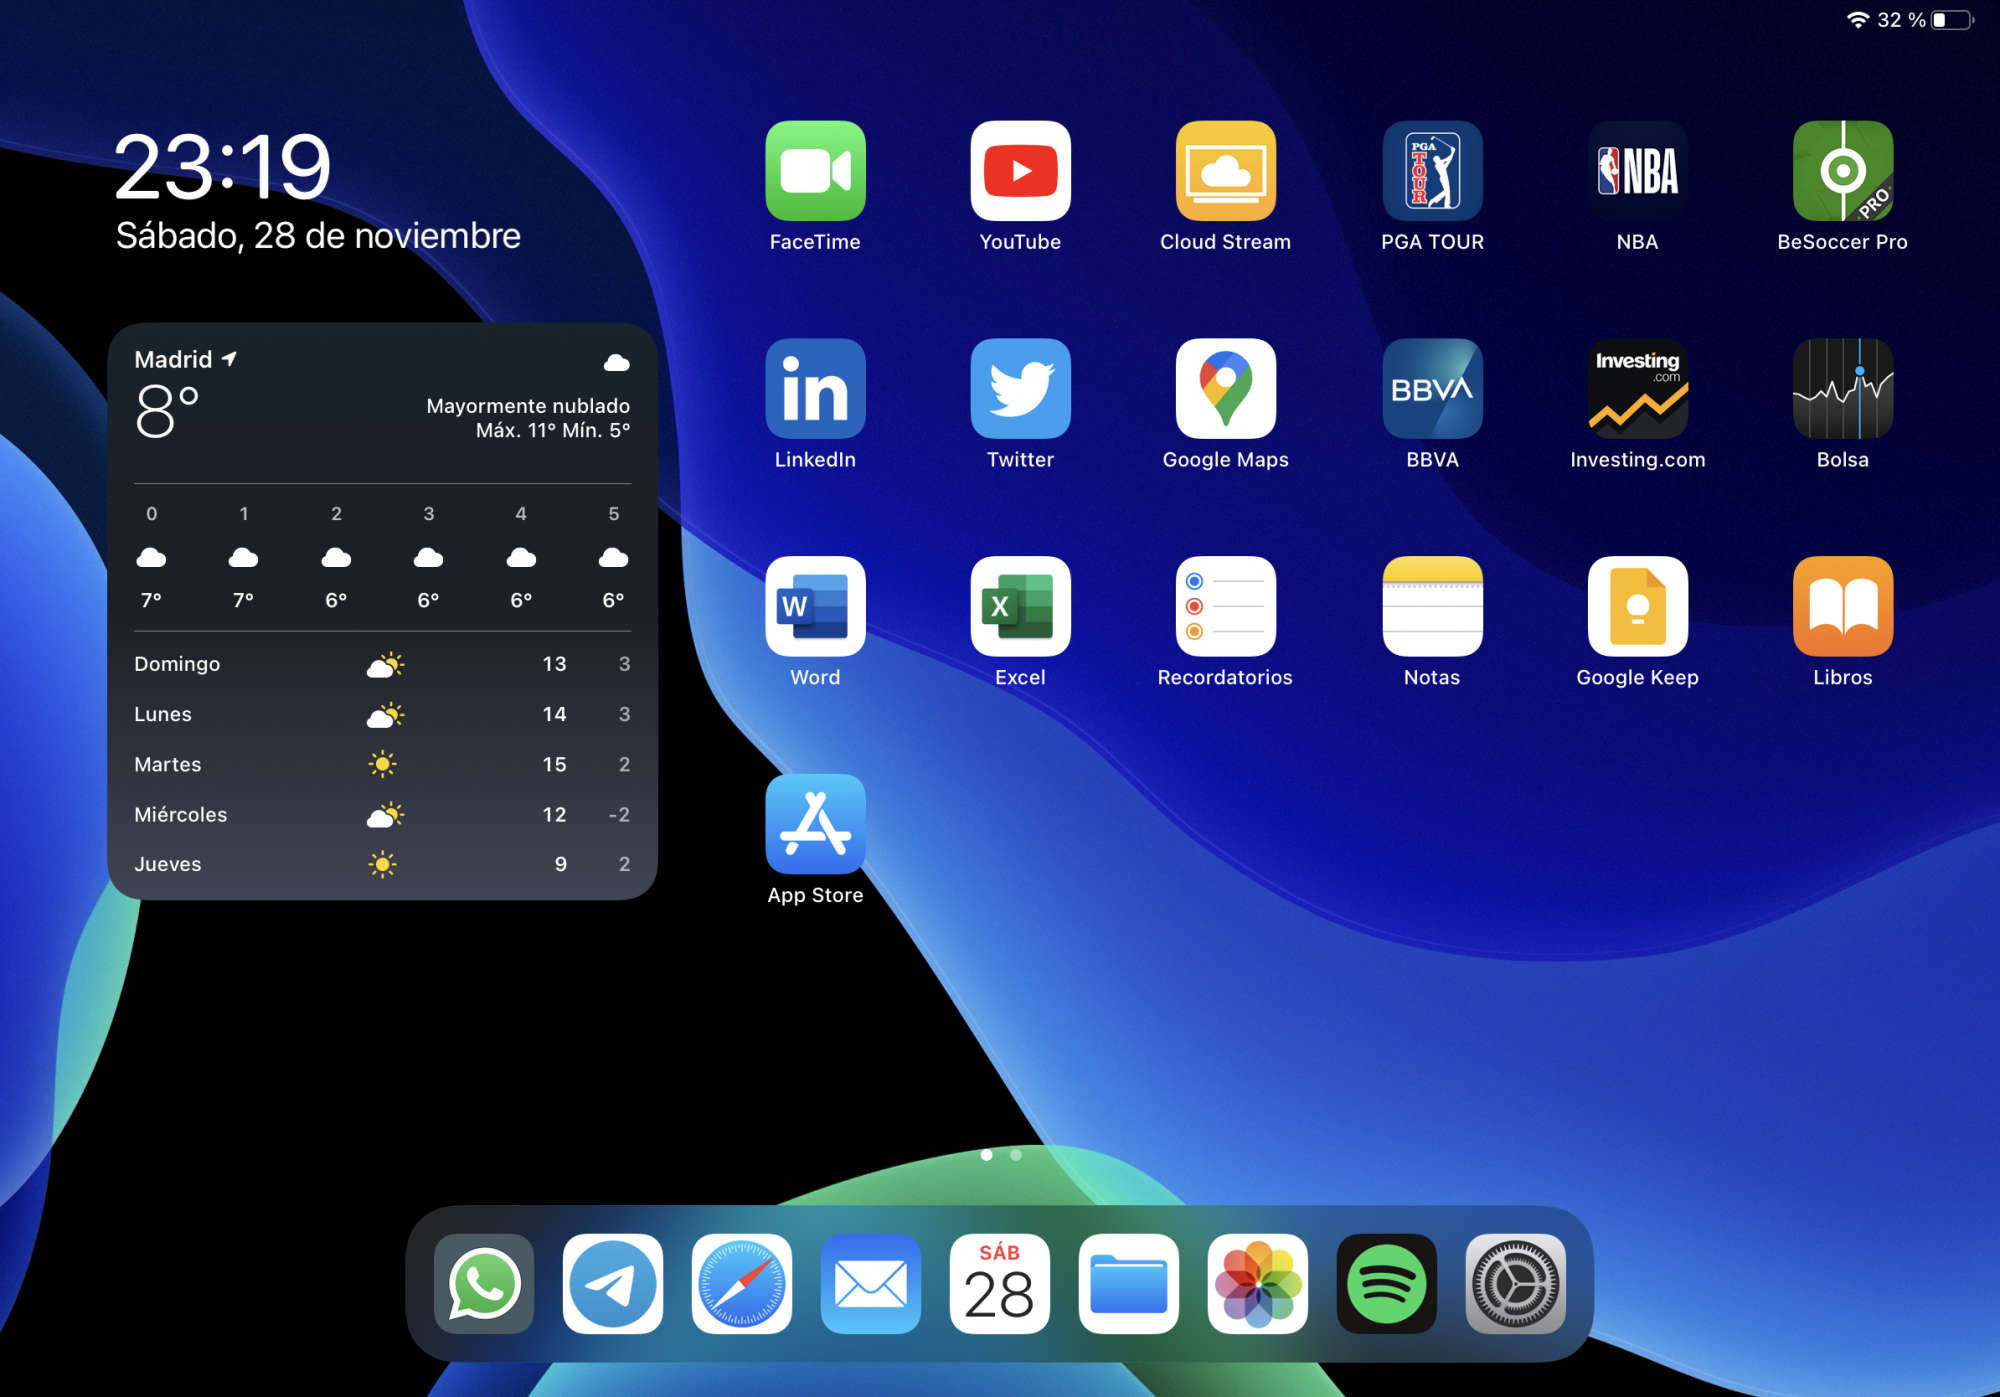
Task: Open the Libros app
Action: point(1842,606)
